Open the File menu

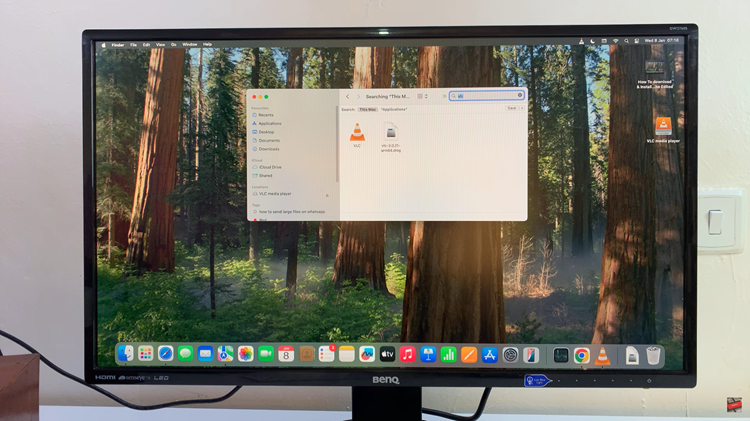[x=133, y=45]
